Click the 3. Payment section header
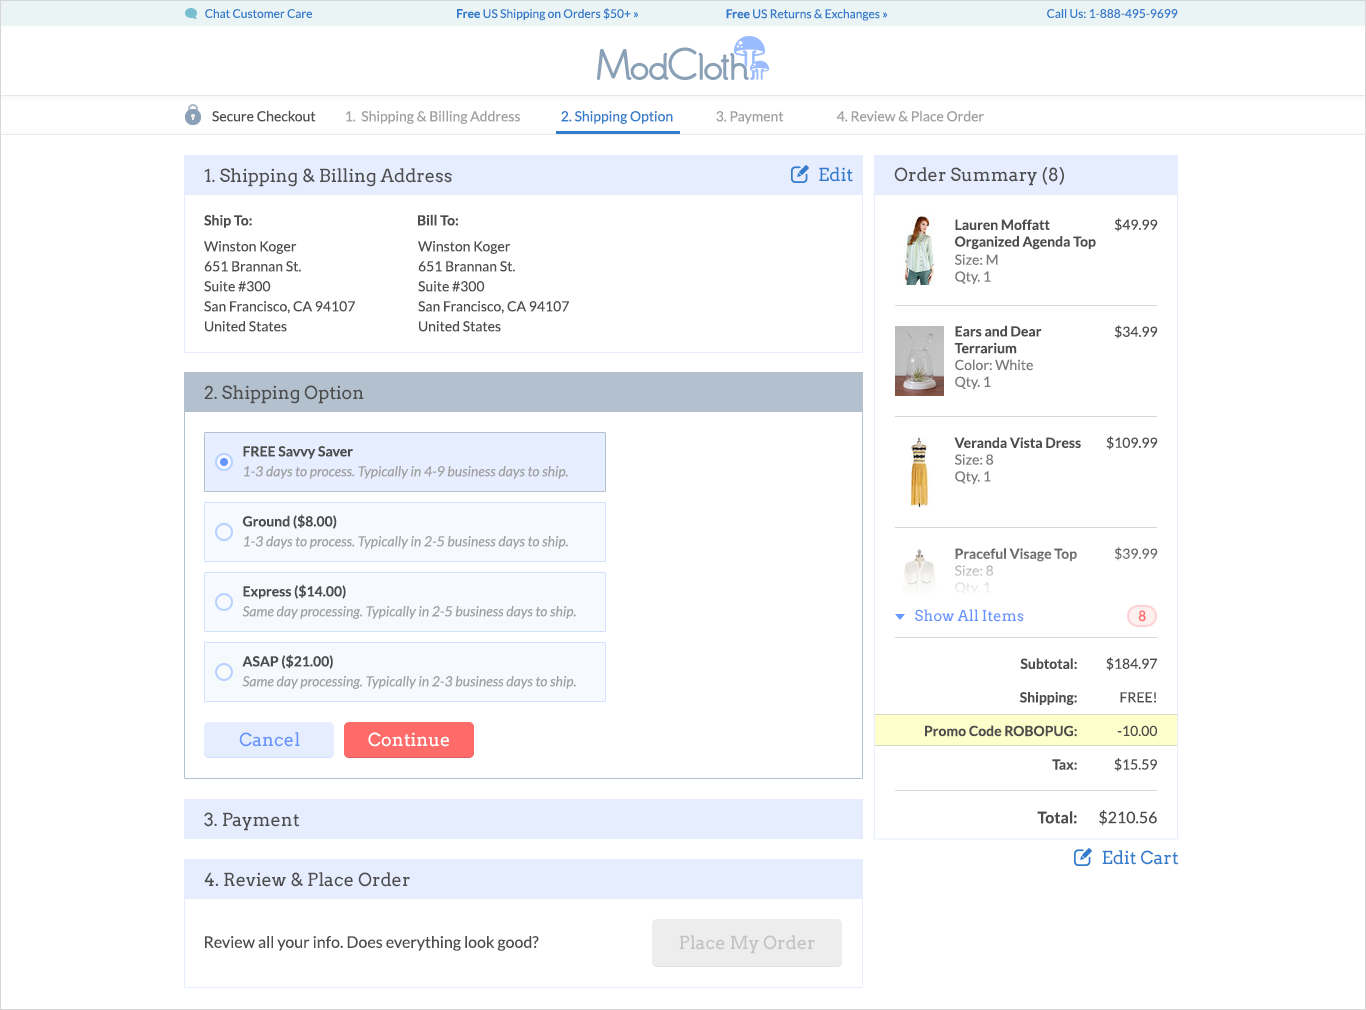This screenshot has width=1366, height=1010. click(523, 819)
